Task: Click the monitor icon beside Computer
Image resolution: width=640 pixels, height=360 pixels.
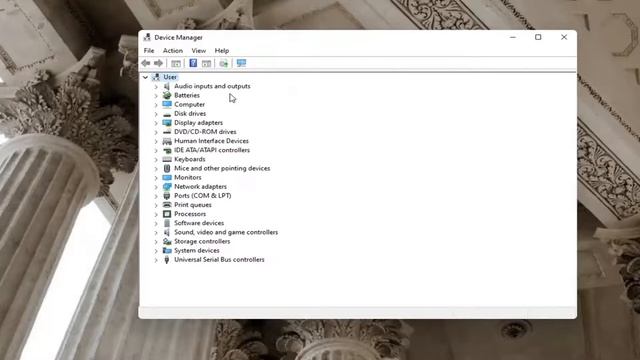Action: coord(167,104)
